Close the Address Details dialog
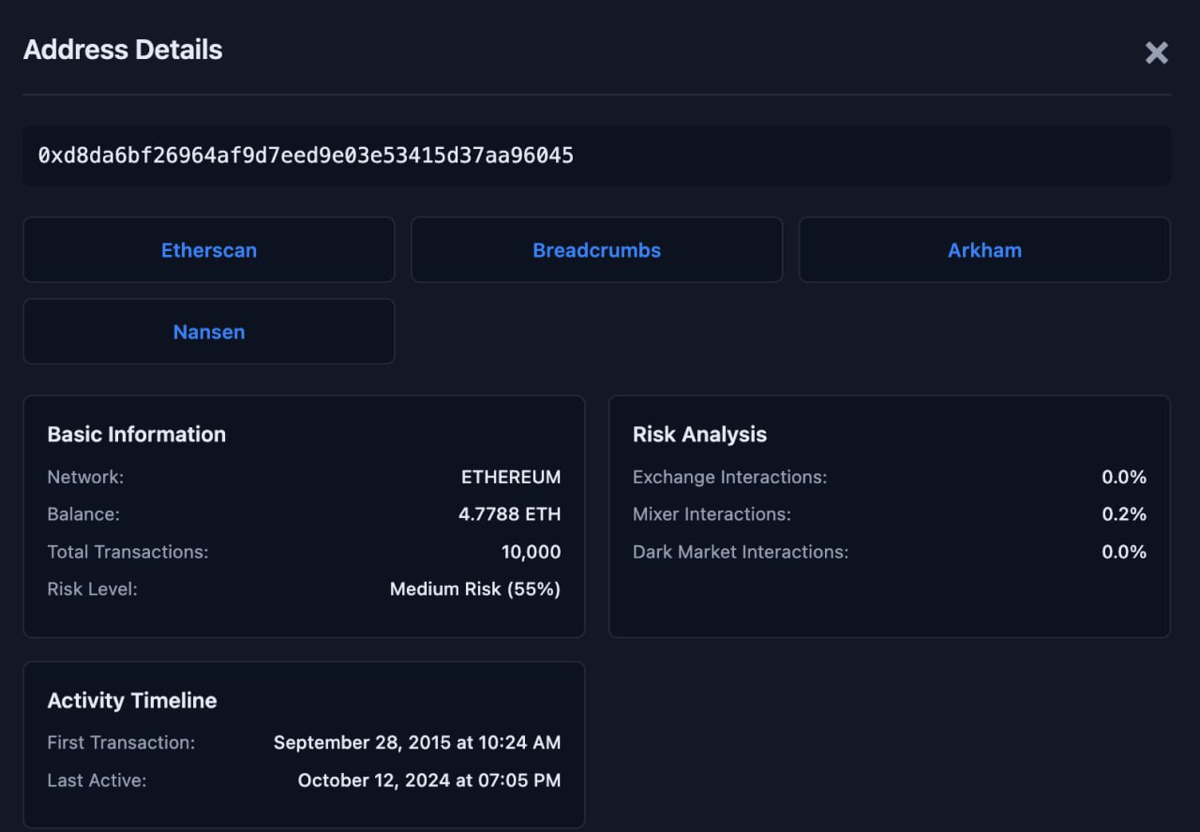Screen dimensions: 1200x832 (1156, 53)
